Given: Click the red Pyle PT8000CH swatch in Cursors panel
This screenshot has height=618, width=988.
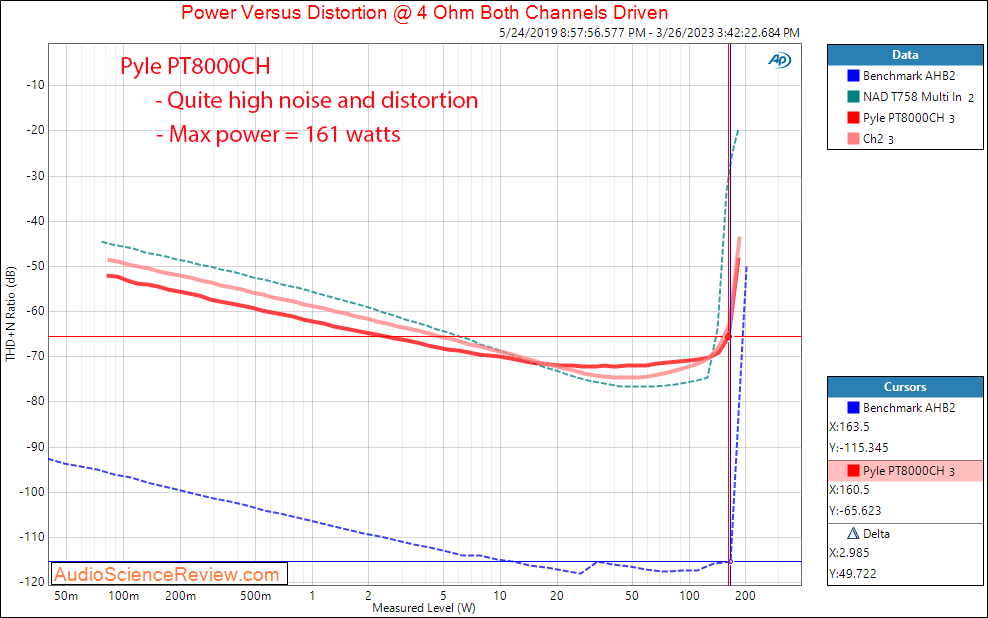Looking at the screenshot, I should [854, 471].
